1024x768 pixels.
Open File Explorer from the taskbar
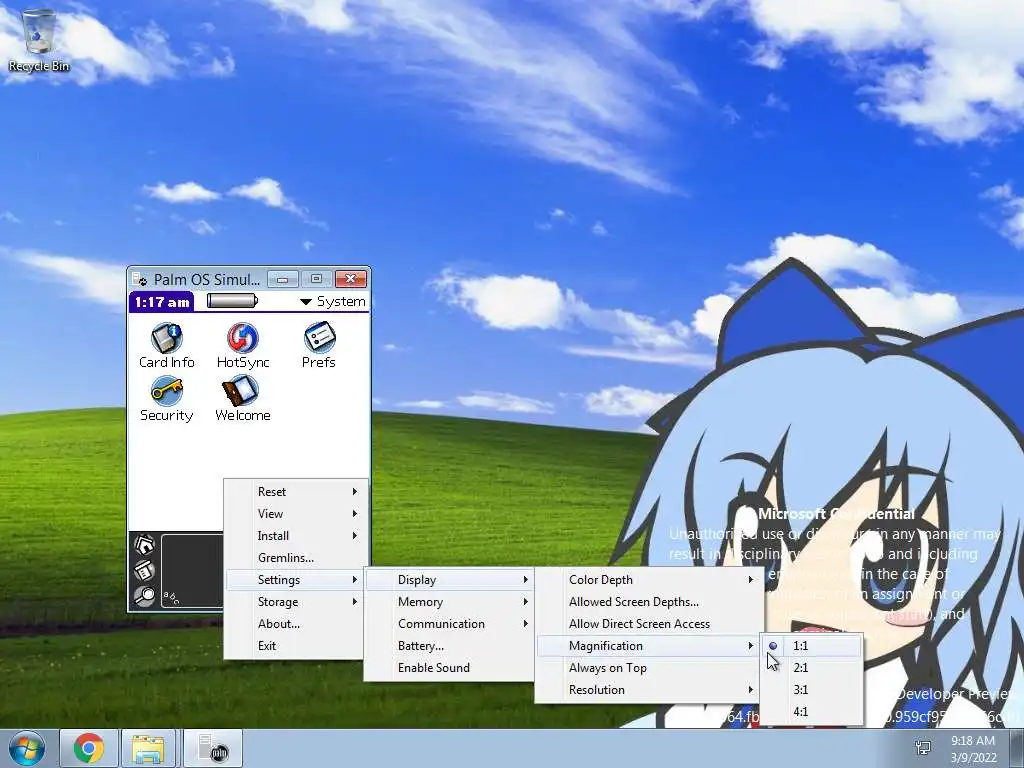point(148,748)
